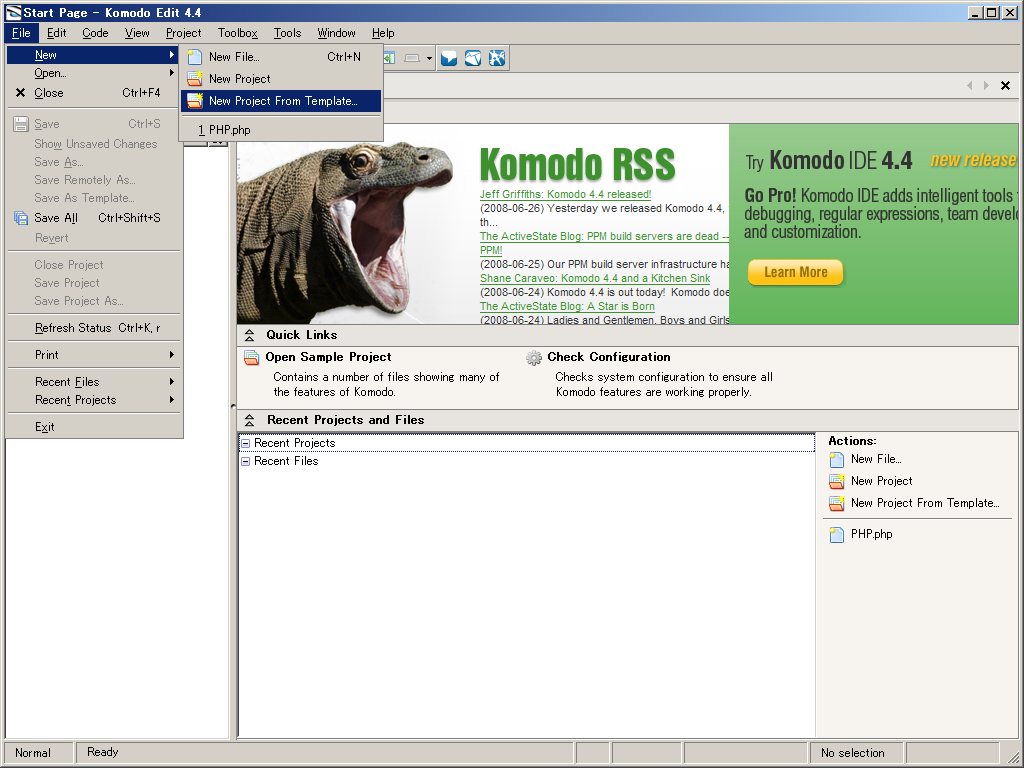Open the Help menu
Image resolution: width=1024 pixels, height=768 pixels.
tap(383, 33)
